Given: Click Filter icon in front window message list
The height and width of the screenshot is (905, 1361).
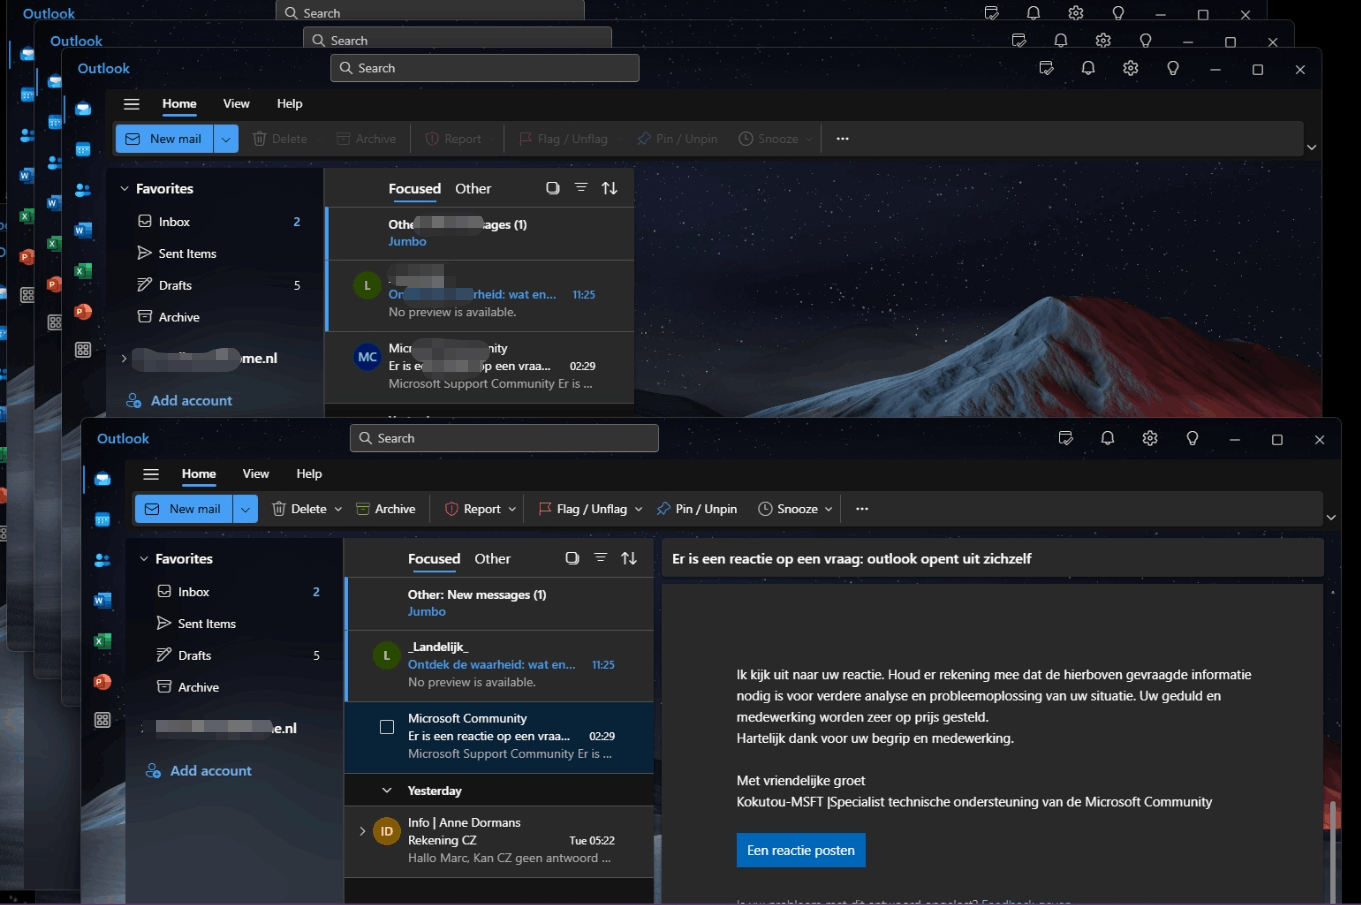Looking at the screenshot, I should click(600, 558).
